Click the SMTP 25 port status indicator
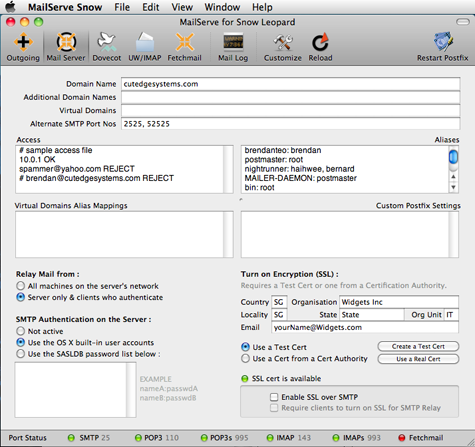Image resolution: width=475 pixels, height=447 pixels. [71, 438]
